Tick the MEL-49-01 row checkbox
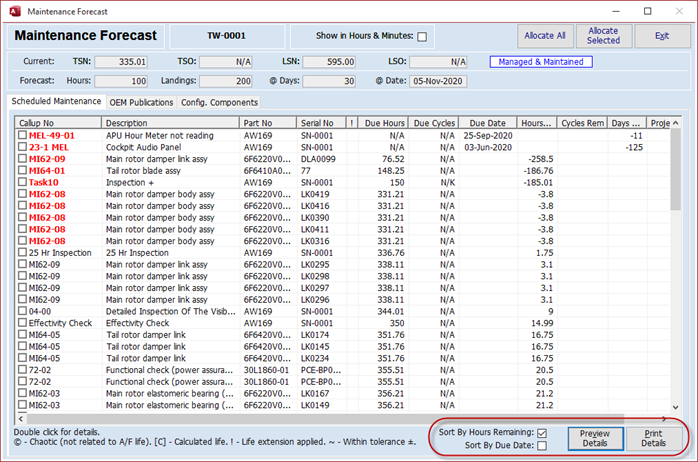Screen dimensions: 698x462 pyautogui.click(x=22, y=135)
